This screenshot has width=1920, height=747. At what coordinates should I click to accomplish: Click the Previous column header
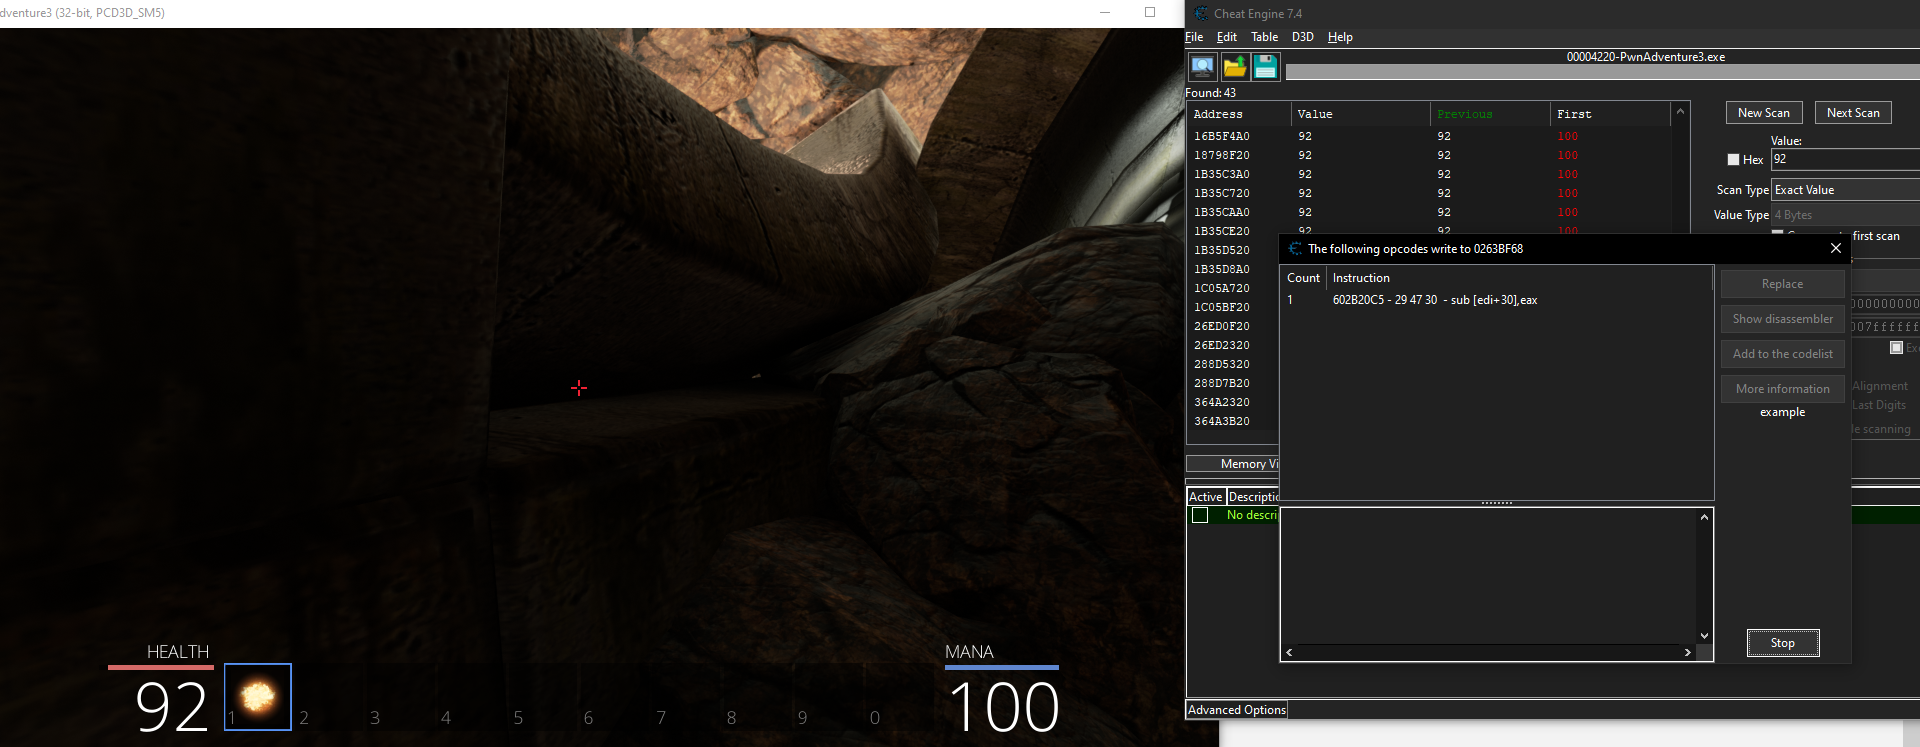pos(1490,114)
